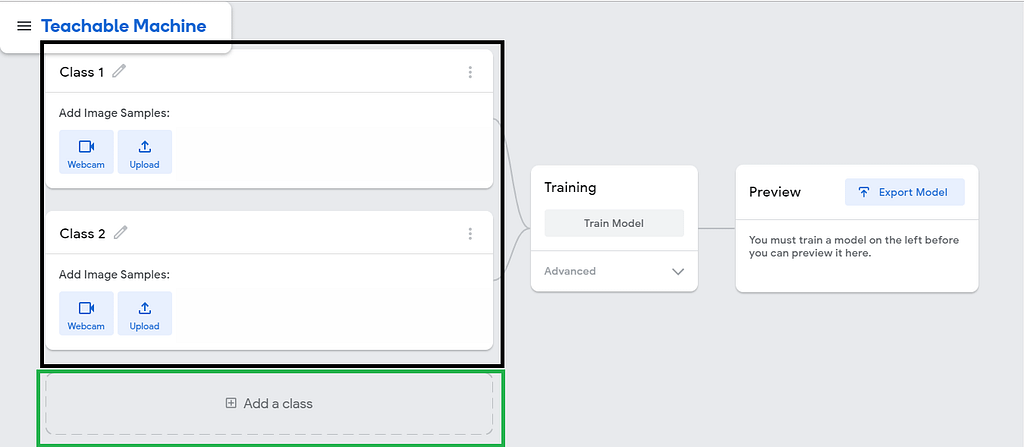The height and width of the screenshot is (447, 1024).
Task: Click the Teachable Machine title link
Action: 123,26
